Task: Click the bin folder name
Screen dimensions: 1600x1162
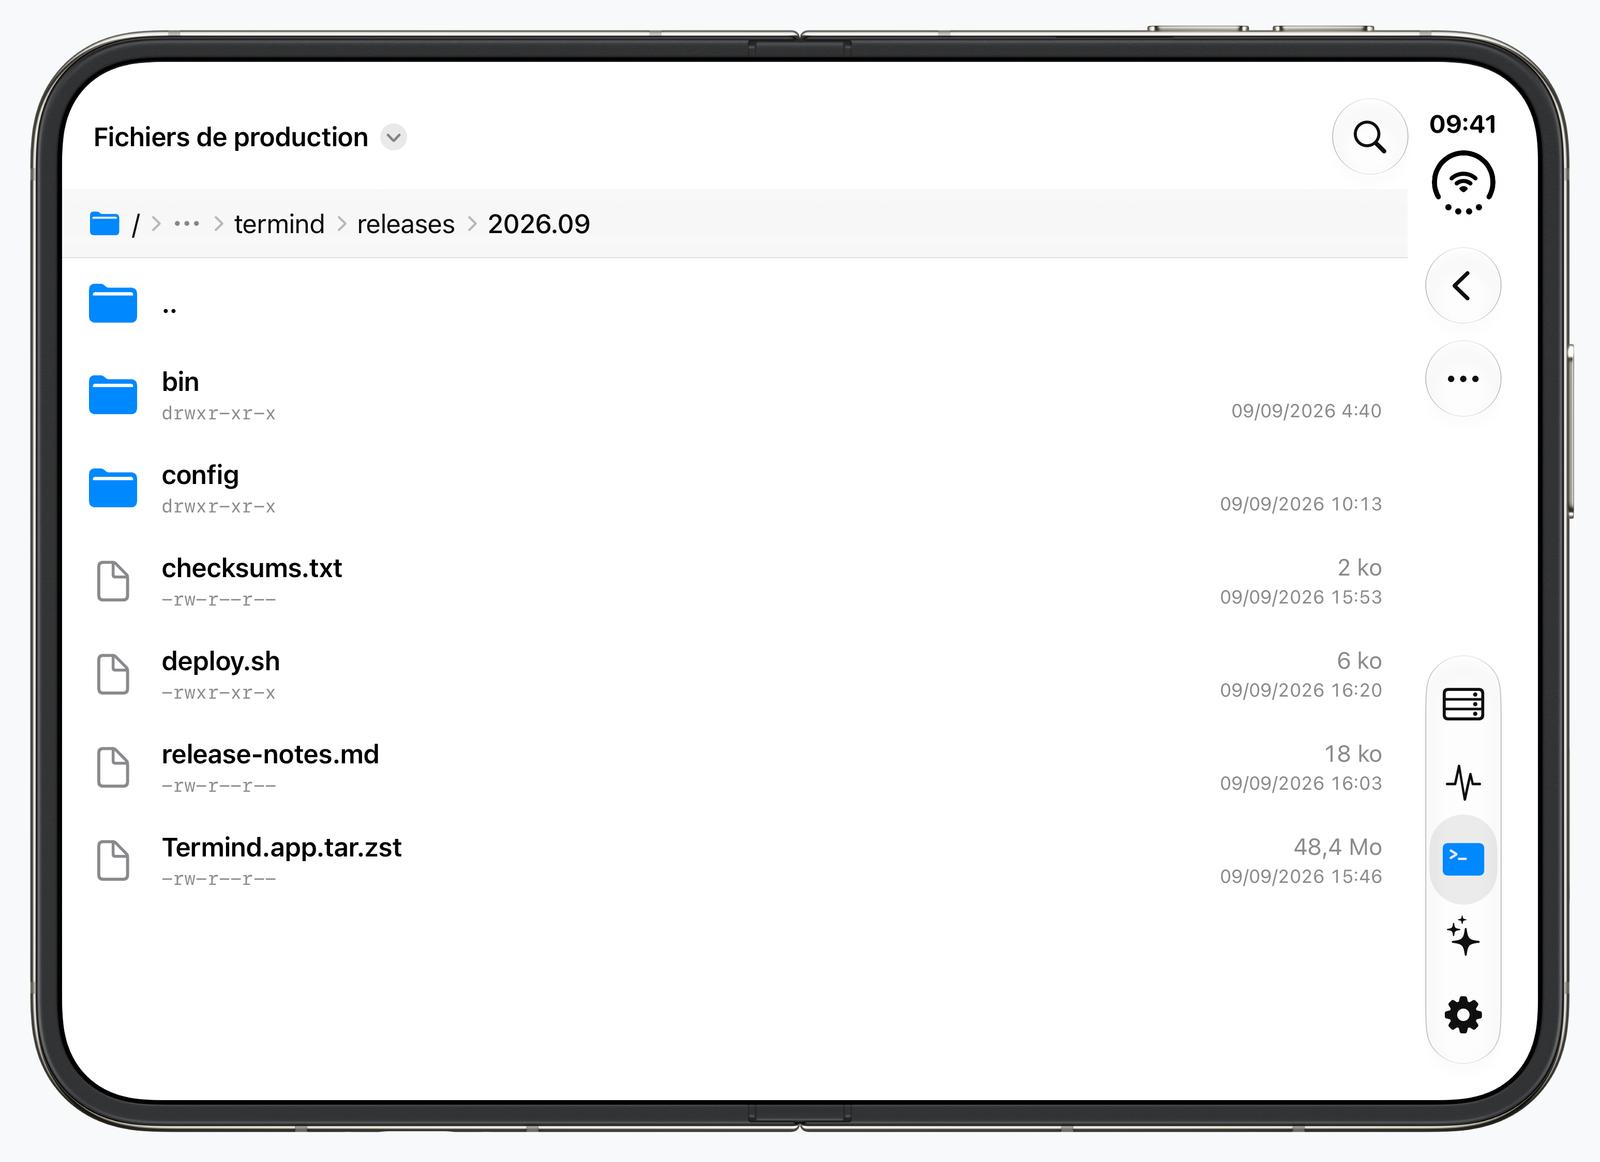Action: pyautogui.click(x=180, y=382)
